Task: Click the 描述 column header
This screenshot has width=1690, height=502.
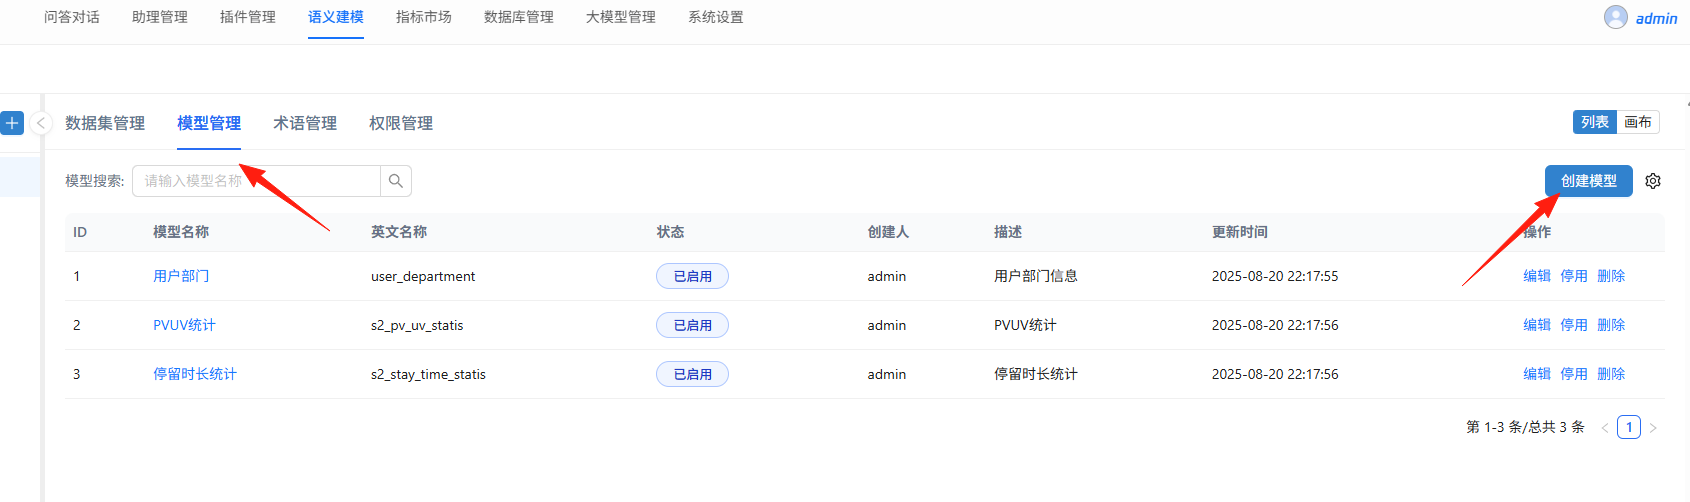Action: (1008, 232)
